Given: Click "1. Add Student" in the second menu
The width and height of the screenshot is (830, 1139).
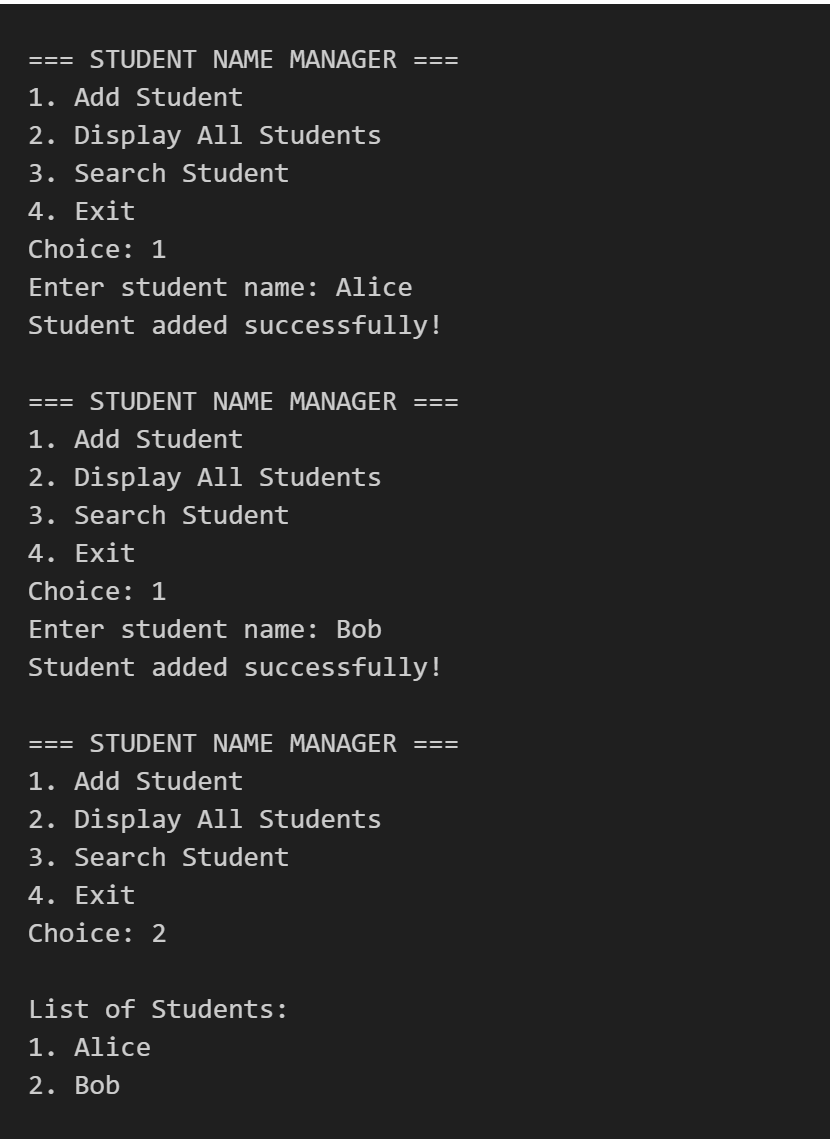Looking at the screenshot, I should click(135, 440).
